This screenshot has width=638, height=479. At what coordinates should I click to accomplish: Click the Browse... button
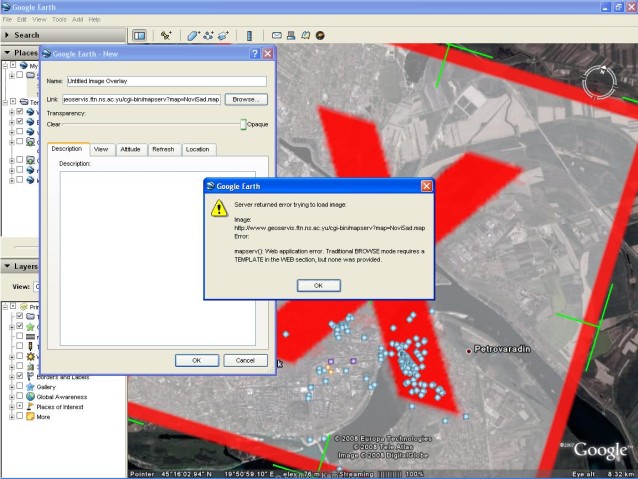[x=245, y=100]
